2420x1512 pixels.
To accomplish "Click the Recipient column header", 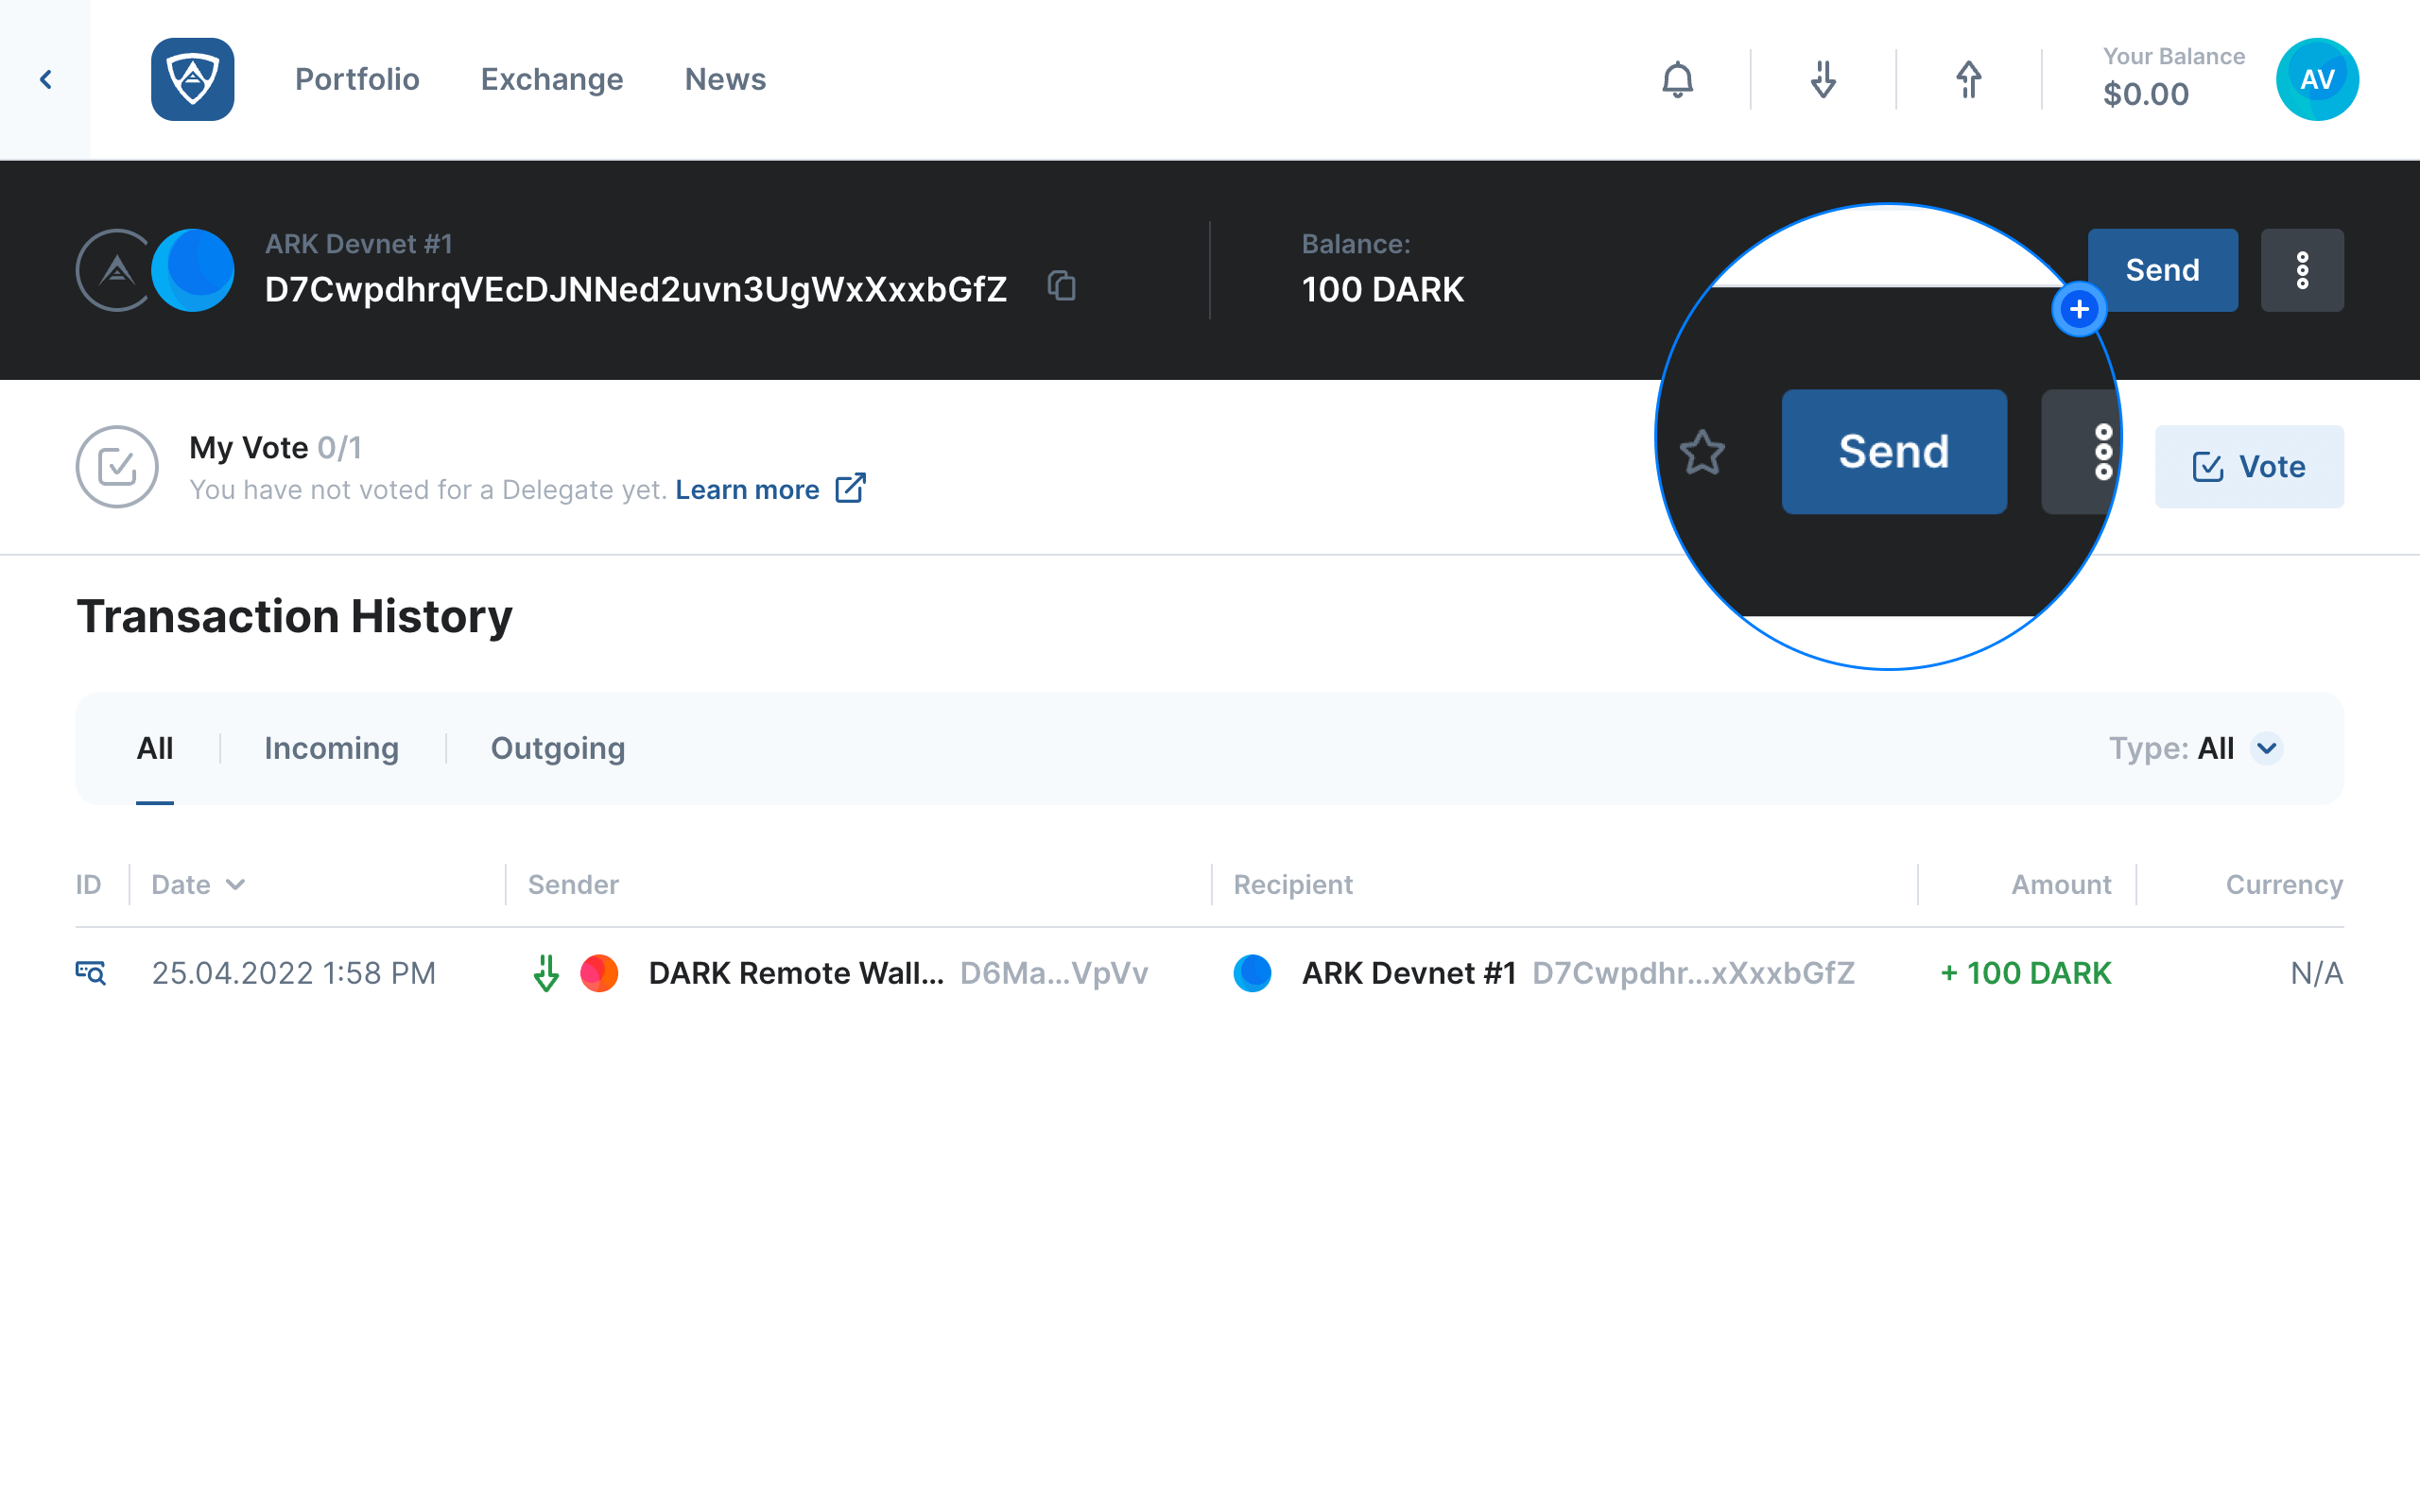I will click(1292, 885).
